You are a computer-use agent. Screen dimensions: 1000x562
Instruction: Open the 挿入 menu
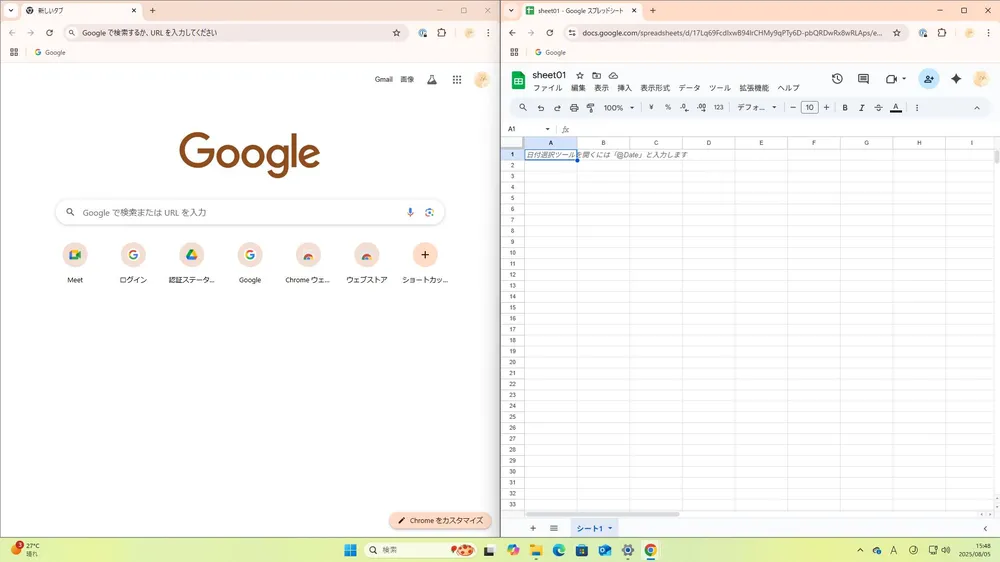click(x=624, y=88)
